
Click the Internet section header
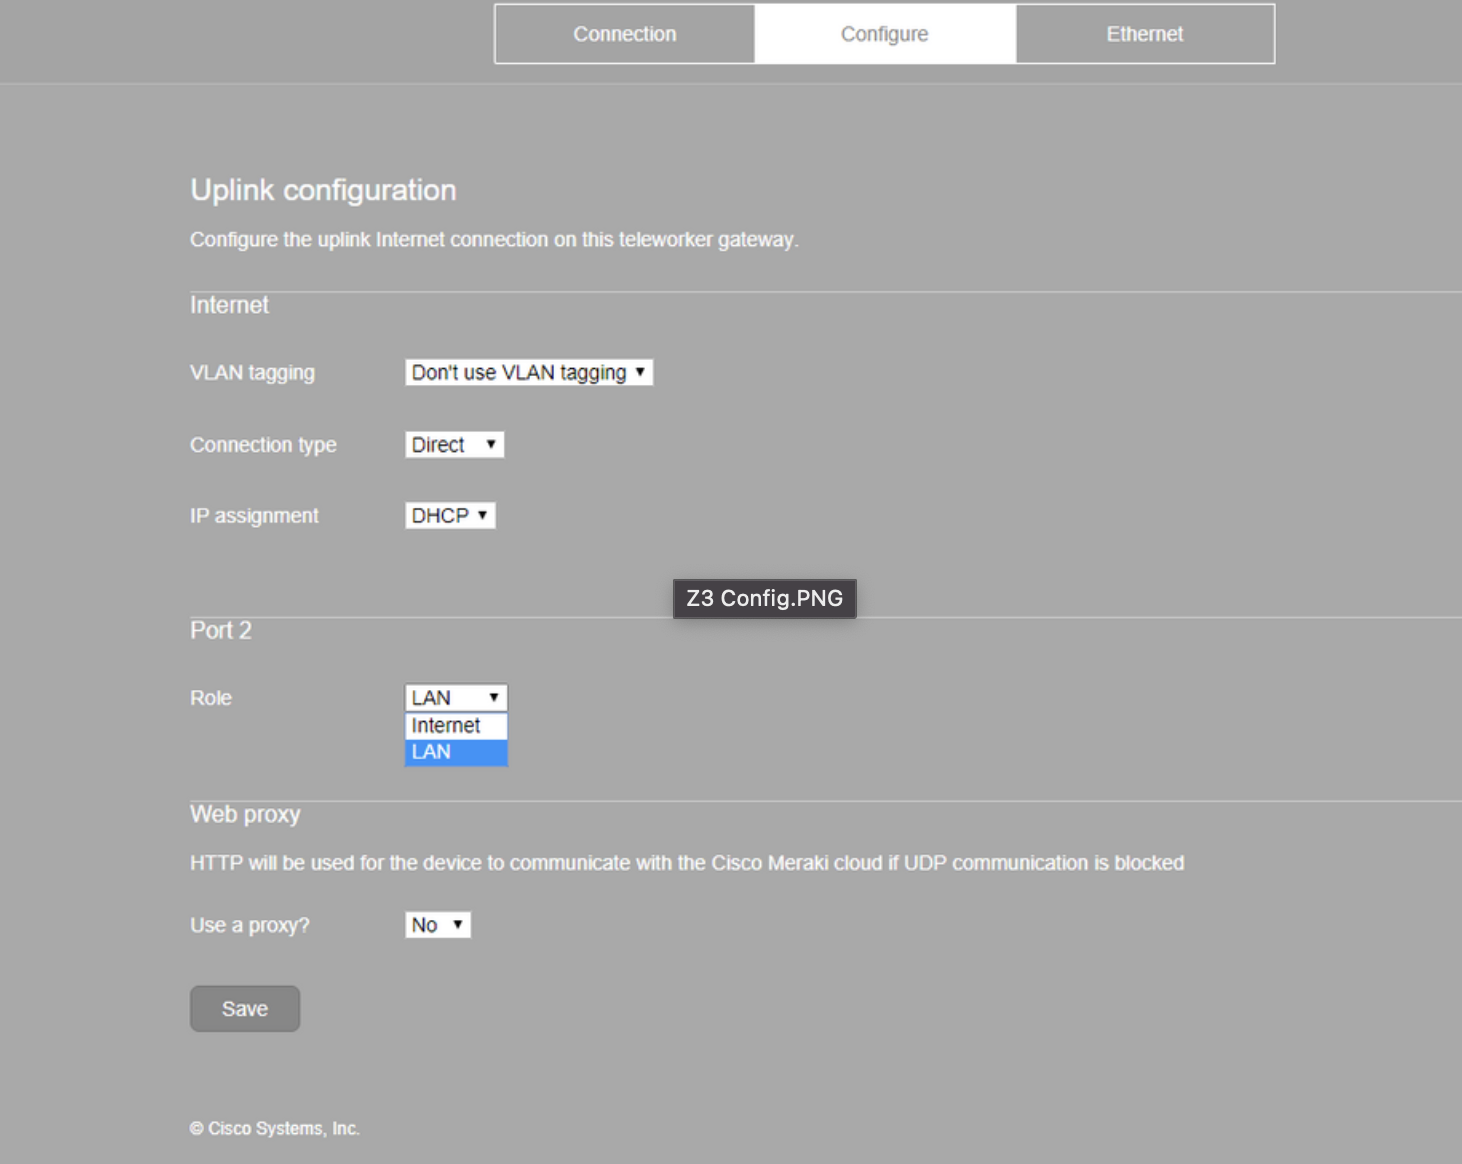click(x=229, y=304)
